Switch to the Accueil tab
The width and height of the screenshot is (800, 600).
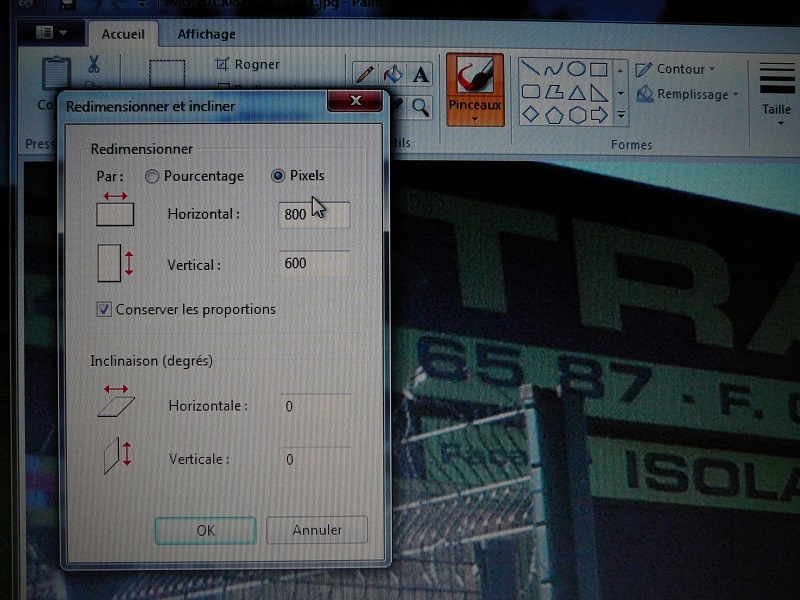[123, 34]
